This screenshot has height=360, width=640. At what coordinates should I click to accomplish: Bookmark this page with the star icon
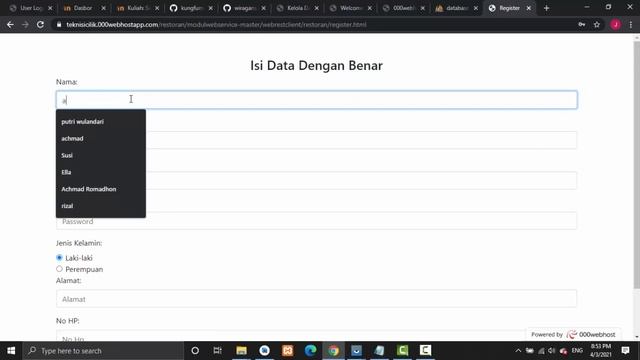coord(597,24)
